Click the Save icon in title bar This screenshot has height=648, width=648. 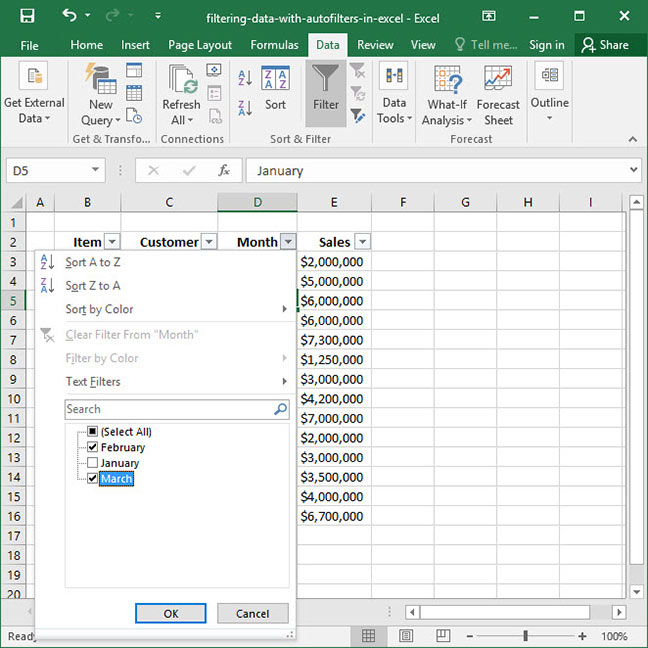(27, 16)
